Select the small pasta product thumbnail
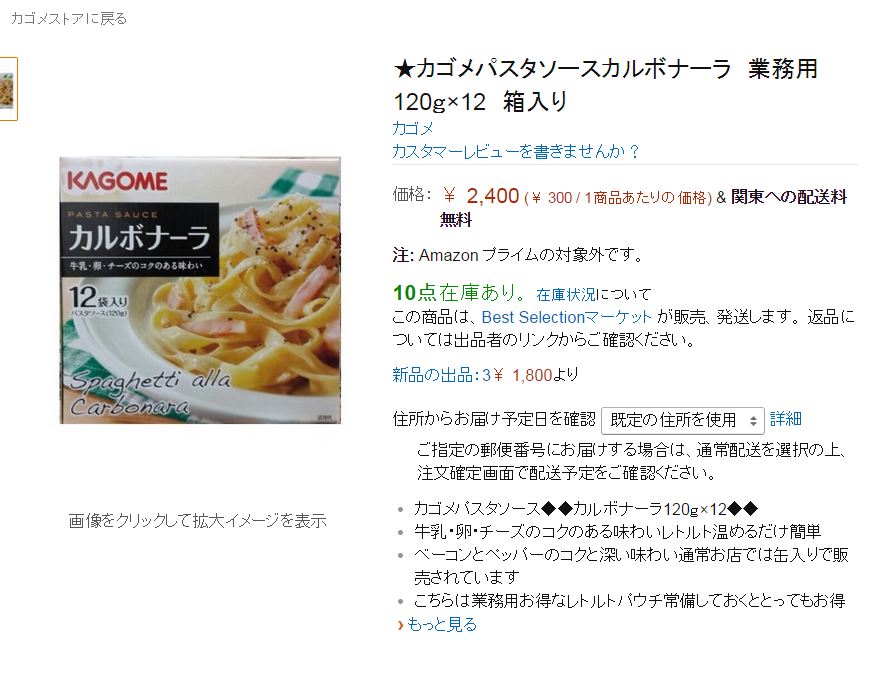884x679 pixels. (7, 89)
